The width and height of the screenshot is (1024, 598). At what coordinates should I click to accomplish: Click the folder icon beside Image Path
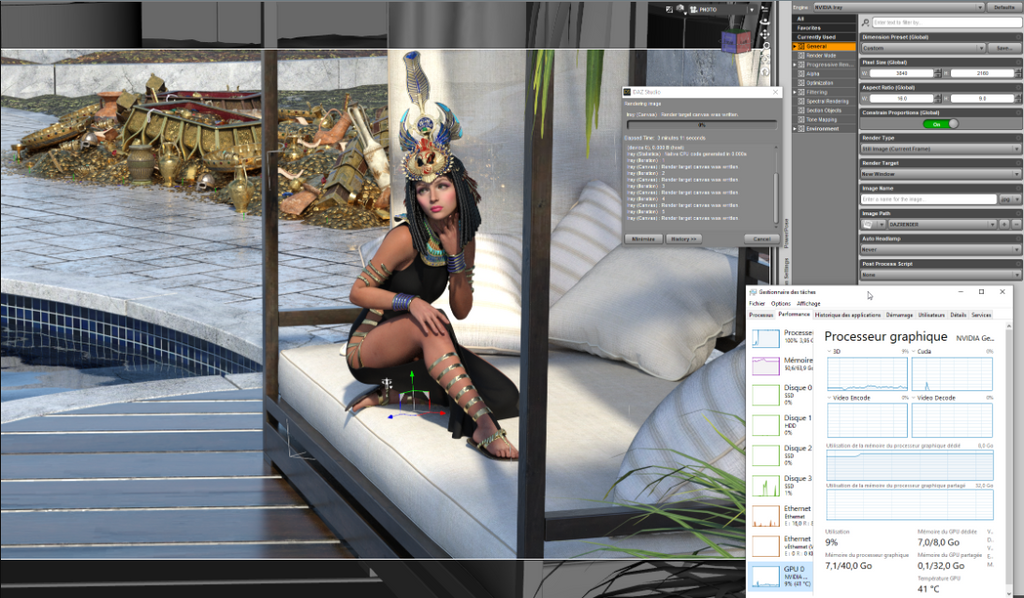coord(868,225)
